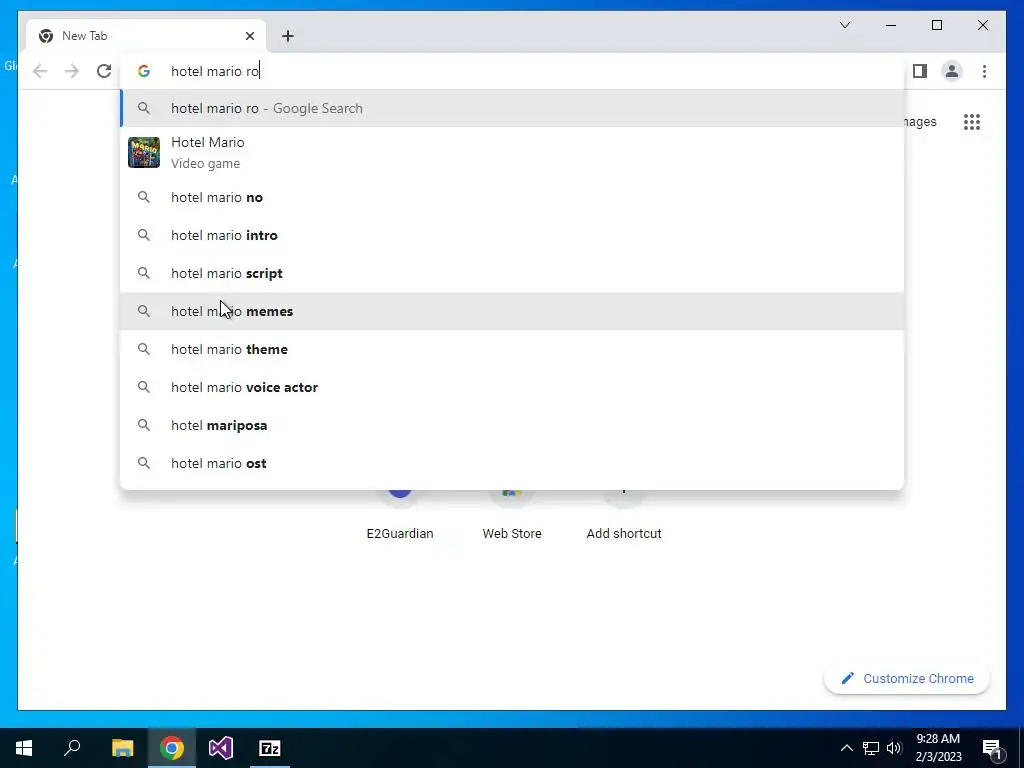Click the browser Forward arrow

click(72, 71)
